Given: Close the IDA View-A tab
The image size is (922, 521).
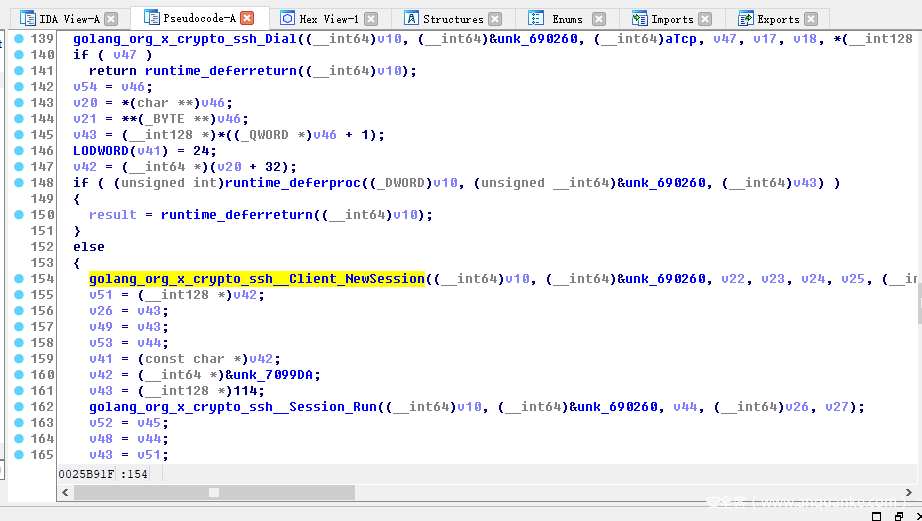Looking at the screenshot, I should tap(111, 19).
